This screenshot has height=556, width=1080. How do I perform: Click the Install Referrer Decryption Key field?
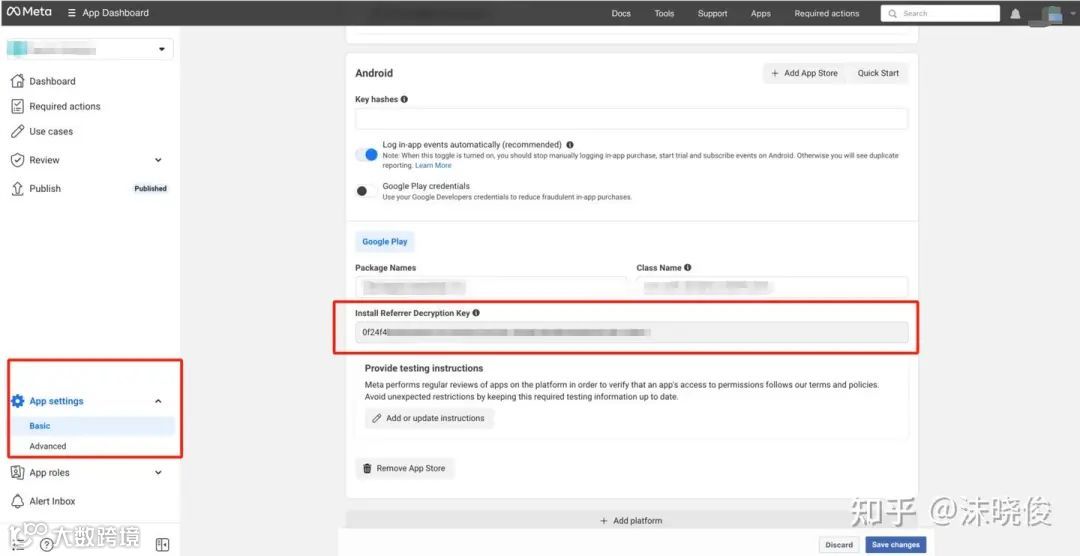pyautogui.click(x=631, y=332)
